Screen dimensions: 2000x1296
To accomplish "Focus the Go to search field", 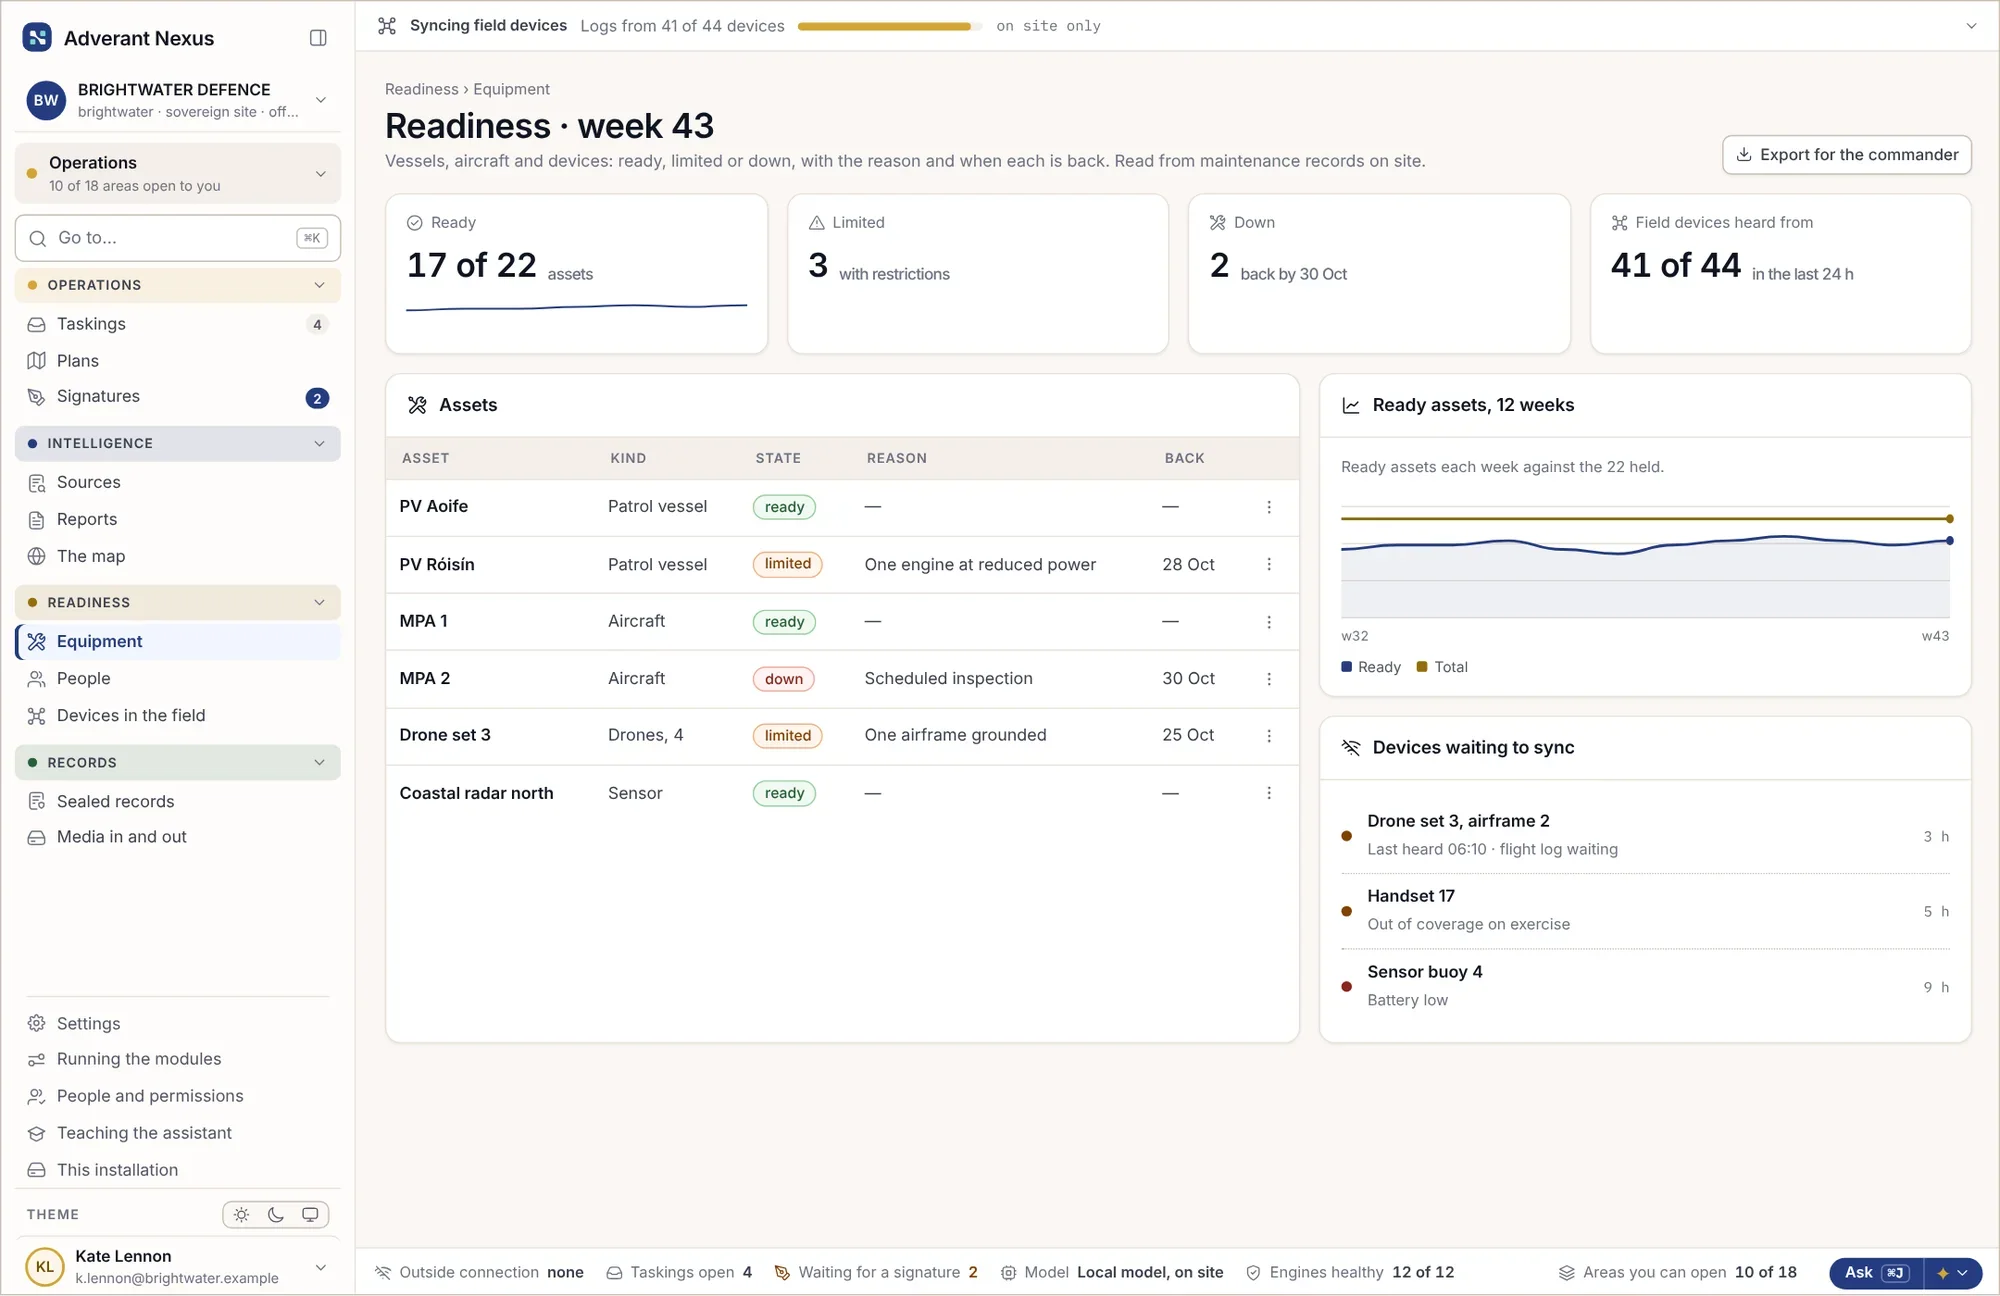I will point(178,238).
